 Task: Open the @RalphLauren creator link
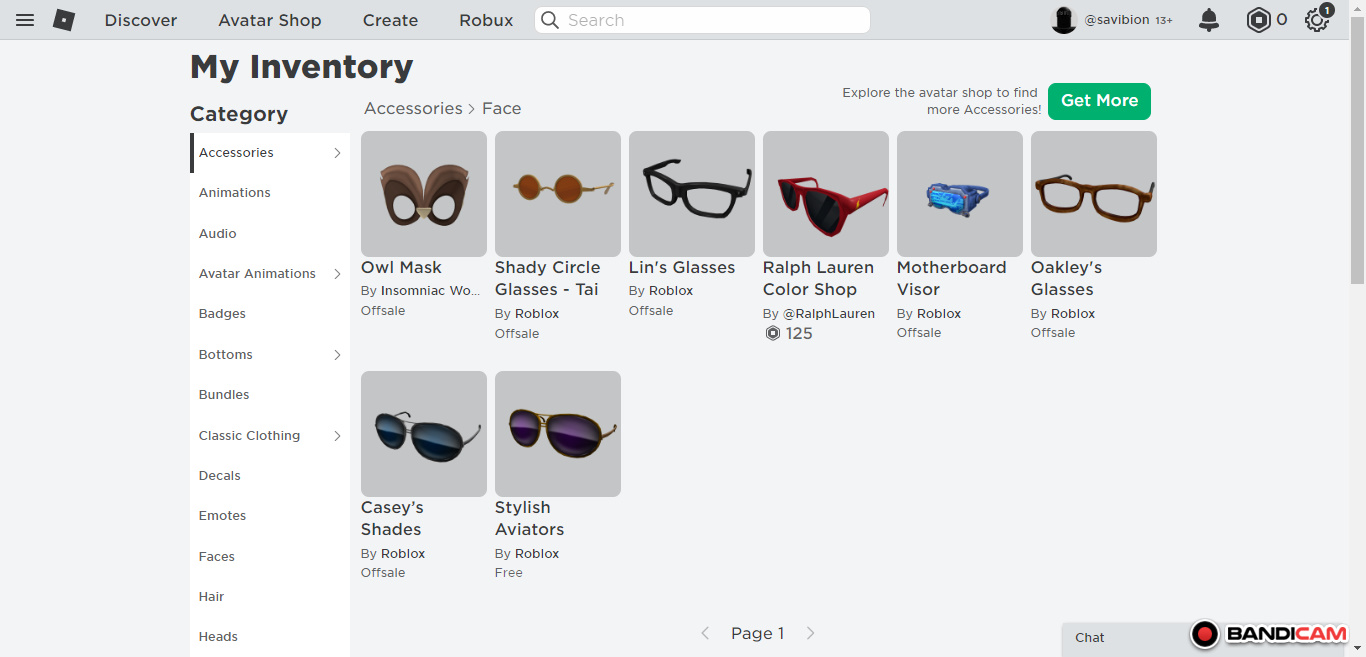coord(828,313)
